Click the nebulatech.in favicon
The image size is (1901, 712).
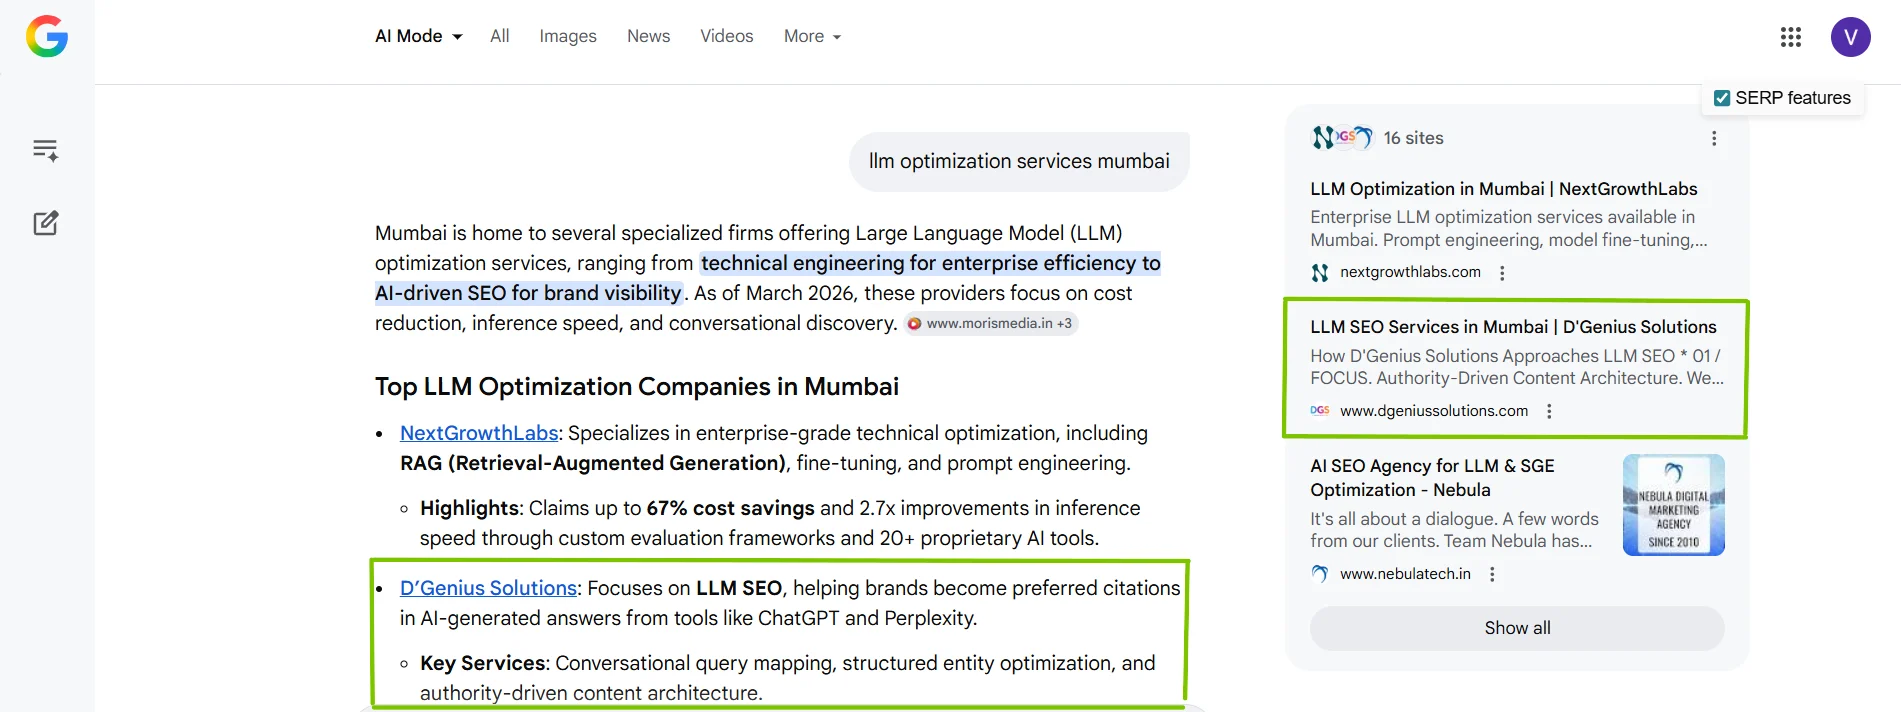[x=1320, y=574]
